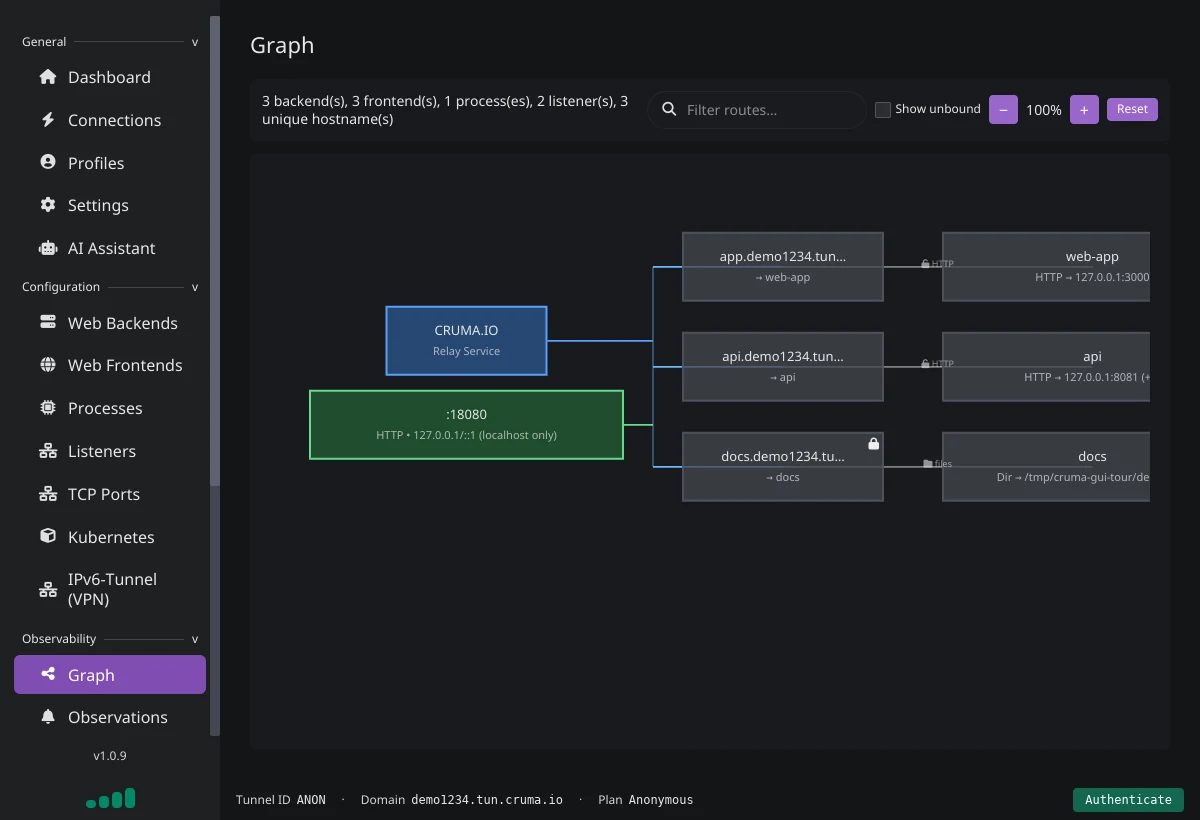Select the web-app backend node
This screenshot has height=820, width=1200.
(1046, 267)
